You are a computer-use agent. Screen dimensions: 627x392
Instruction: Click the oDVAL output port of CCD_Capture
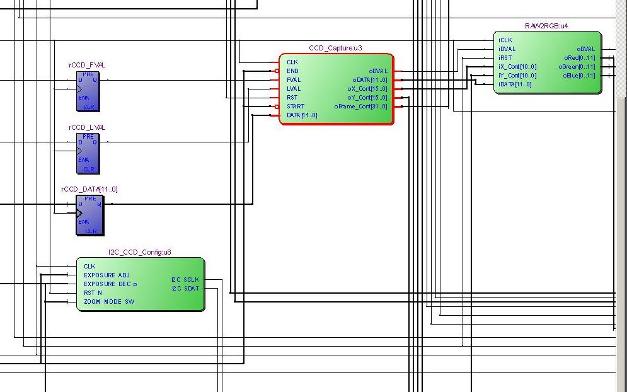378,71
